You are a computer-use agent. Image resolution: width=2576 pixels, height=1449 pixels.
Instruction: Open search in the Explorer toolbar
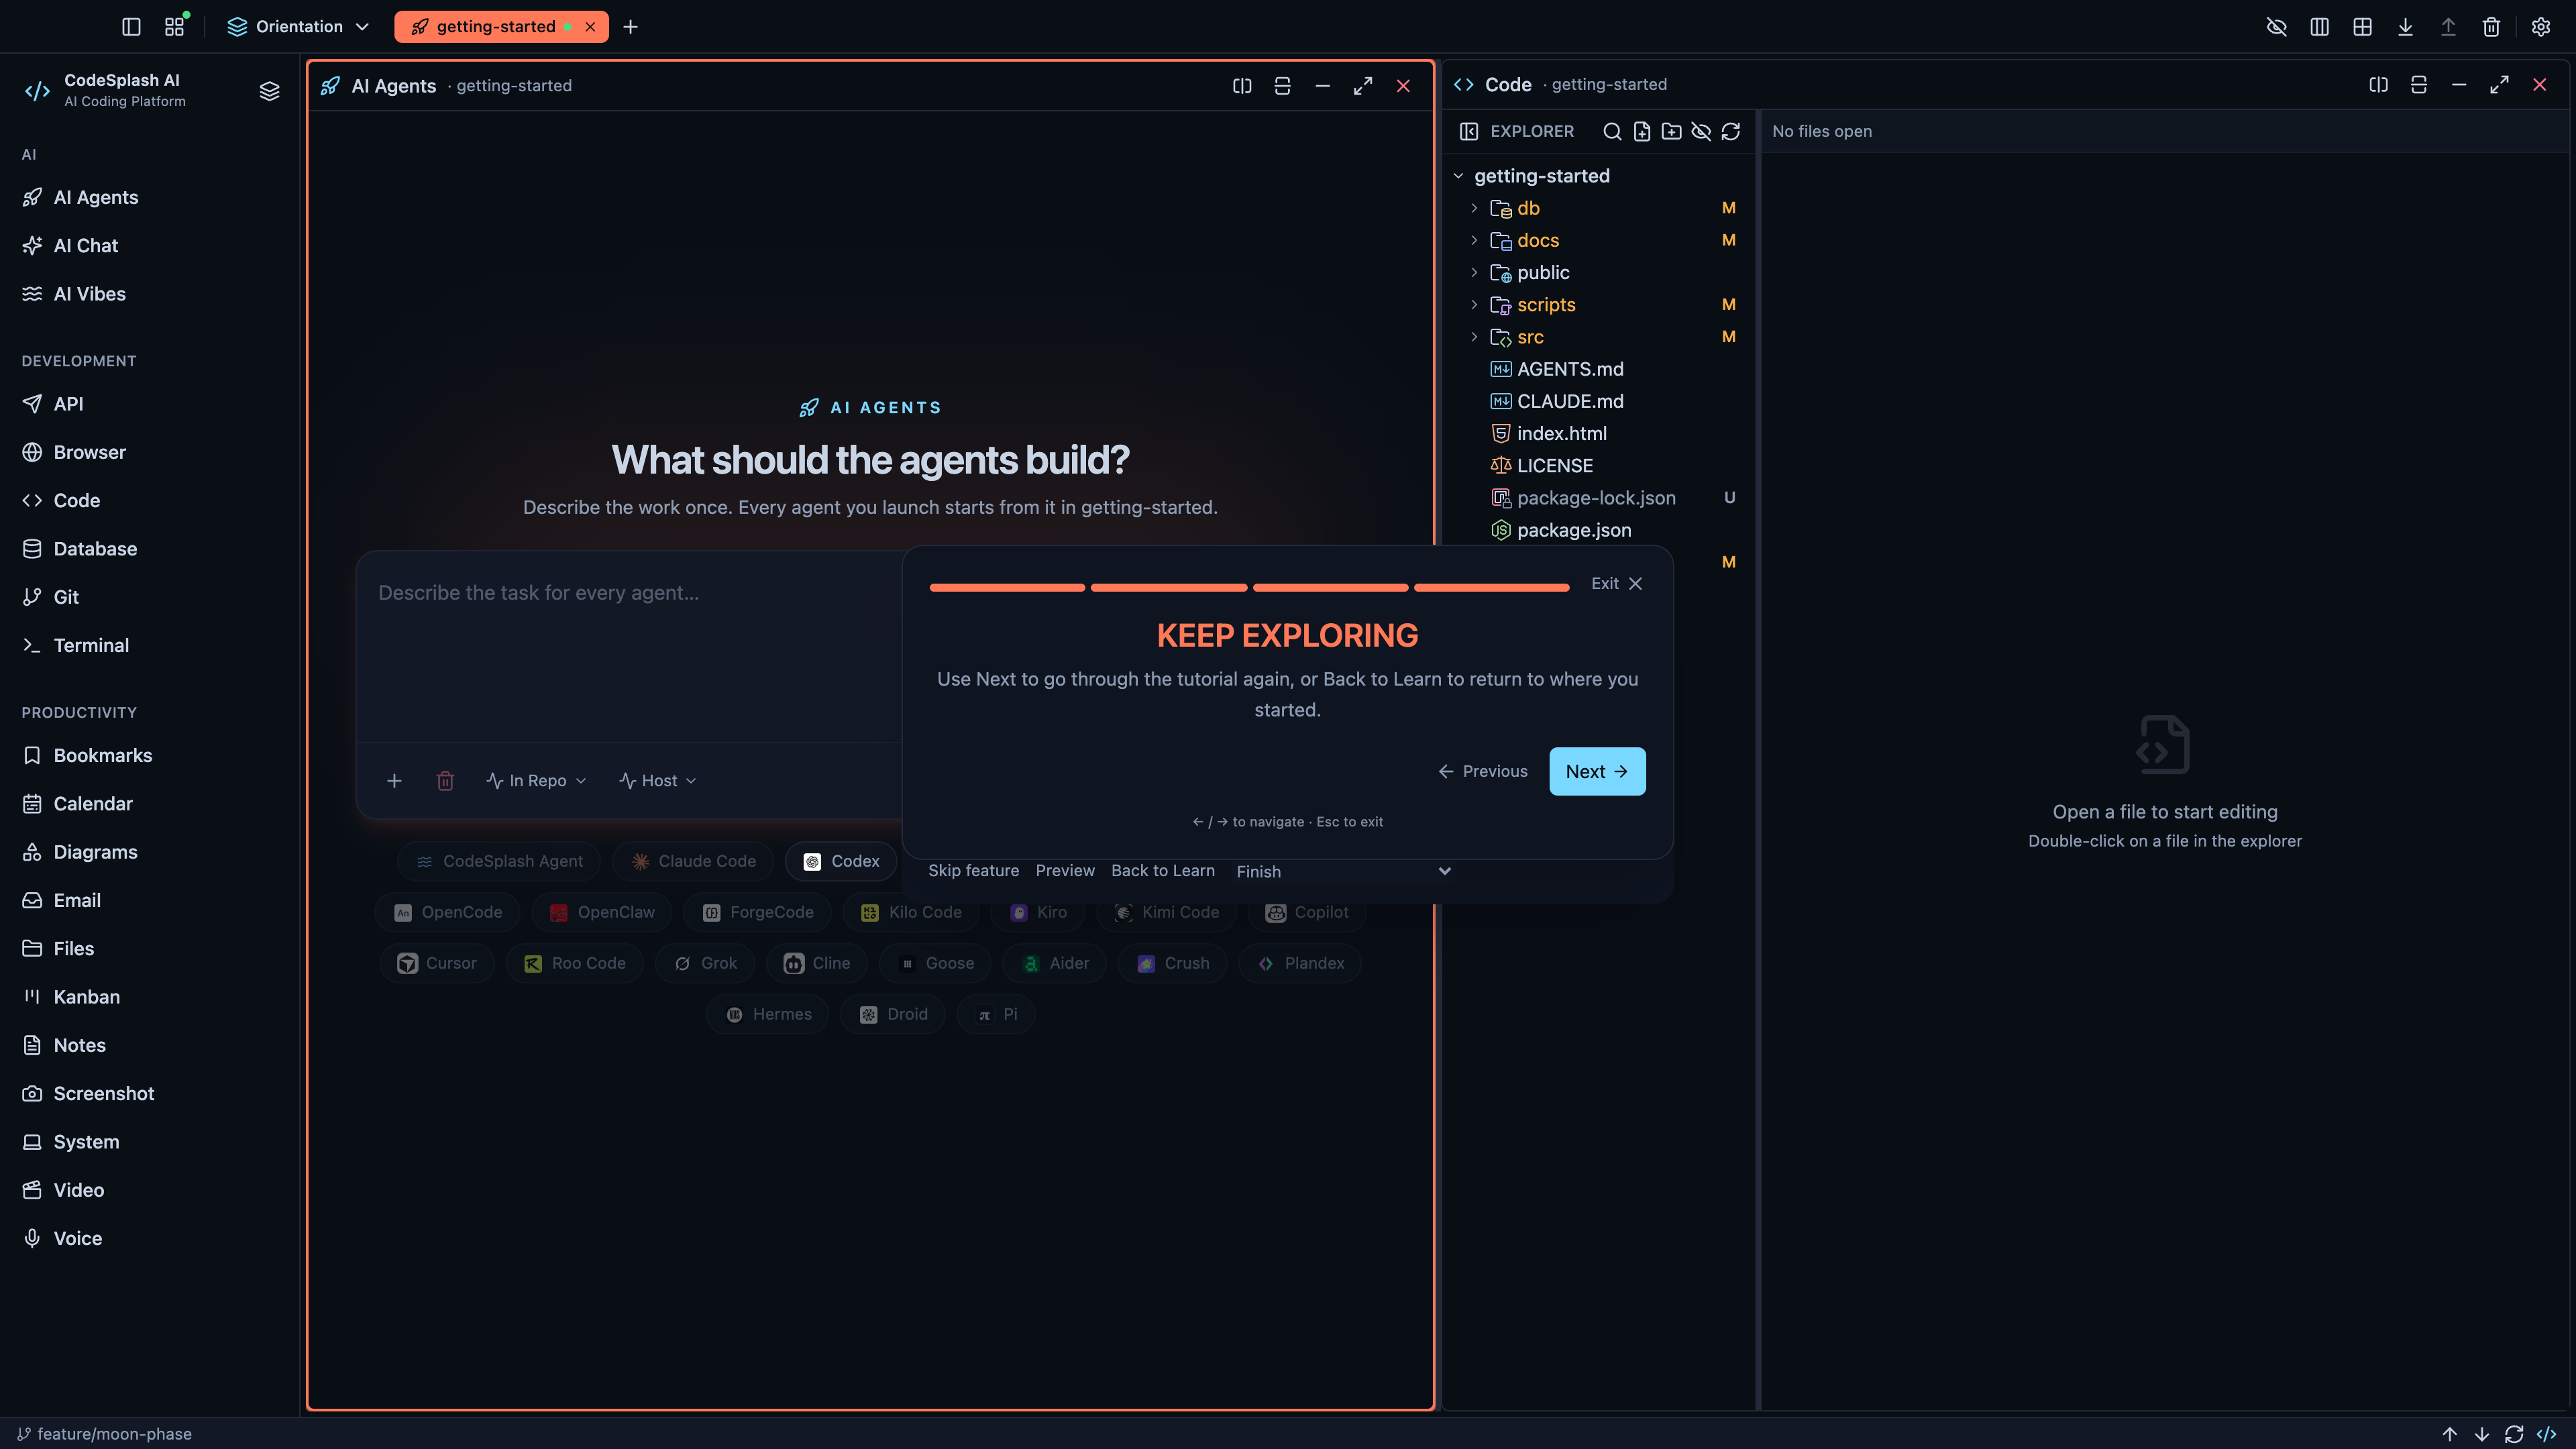click(1612, 131)
